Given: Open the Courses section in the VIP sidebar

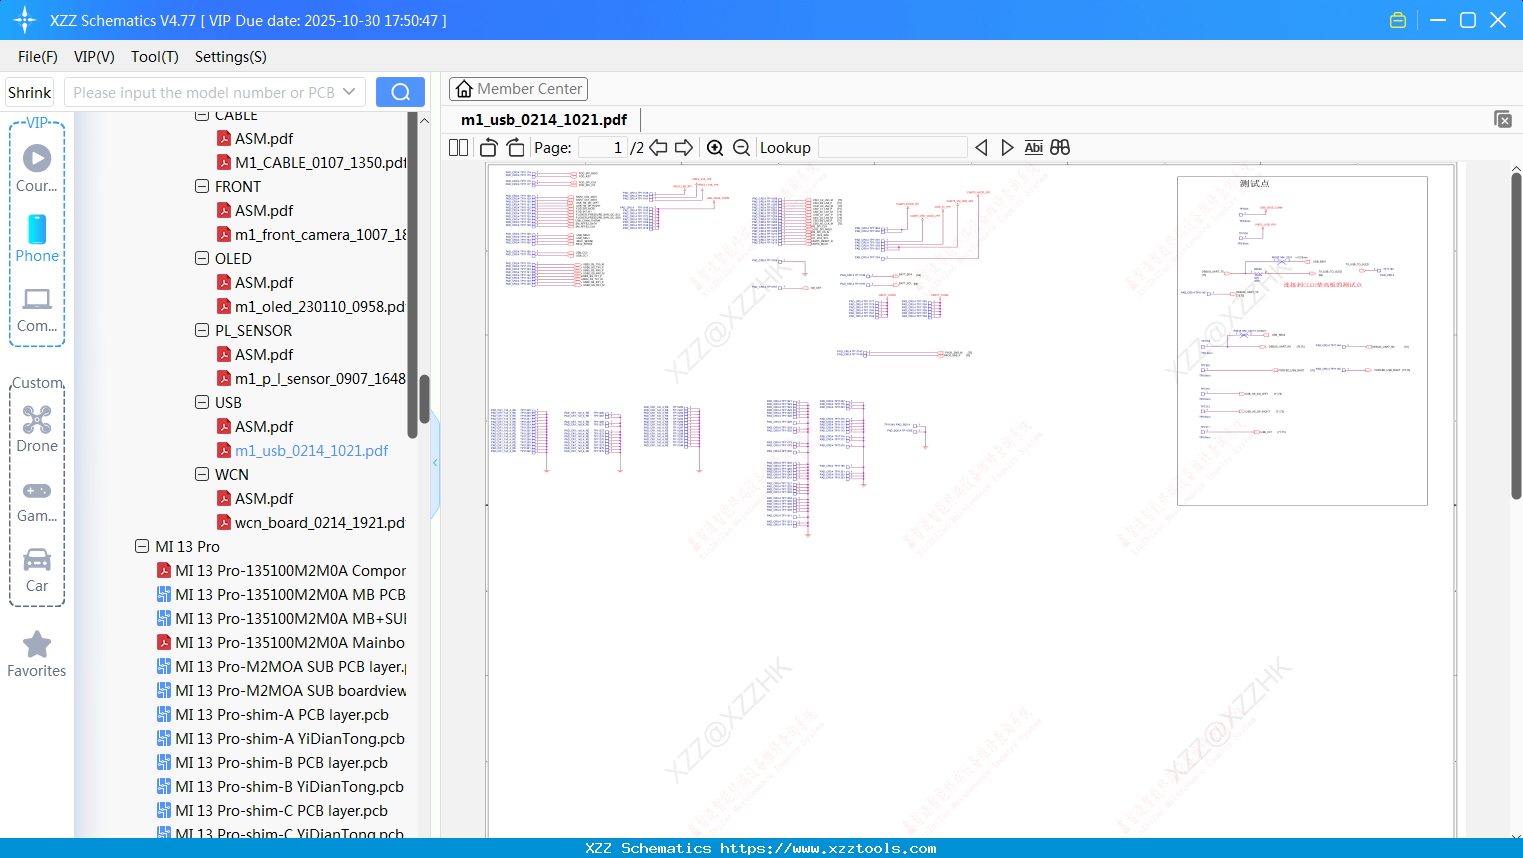Looking at the screenshot, I should click(x=37, y=168).
